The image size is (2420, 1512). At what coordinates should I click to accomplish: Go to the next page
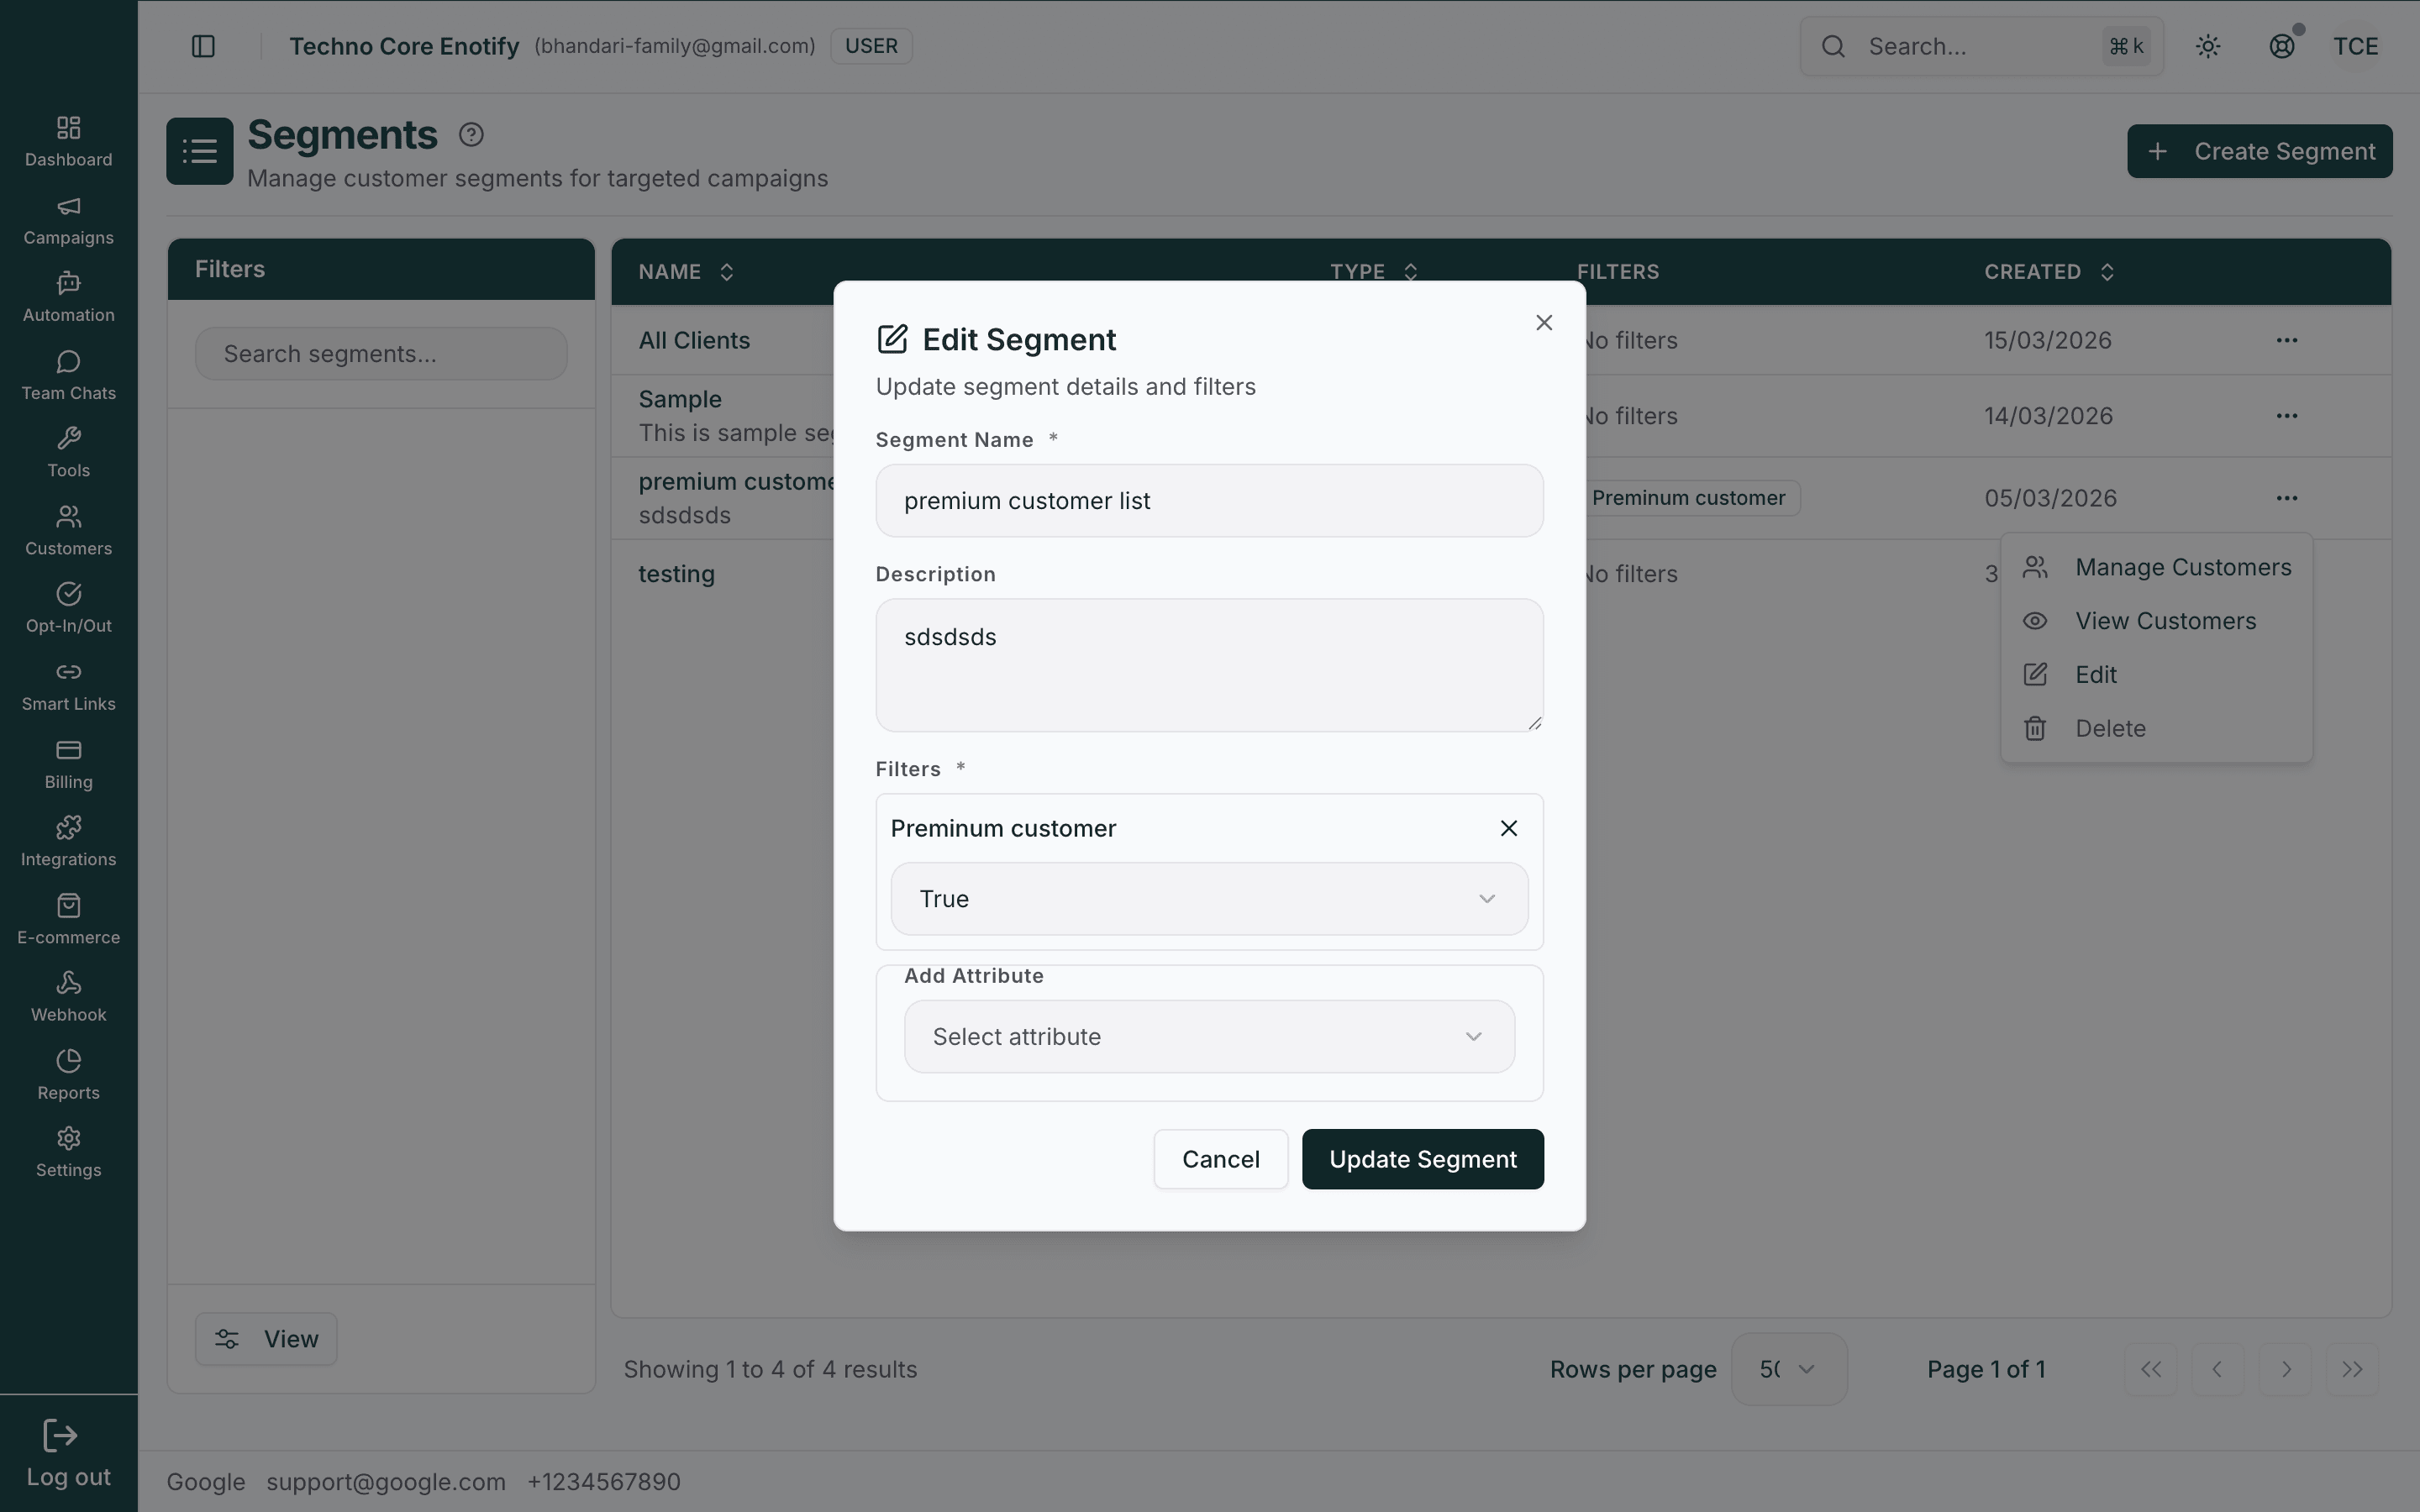coord(2285,1369)
